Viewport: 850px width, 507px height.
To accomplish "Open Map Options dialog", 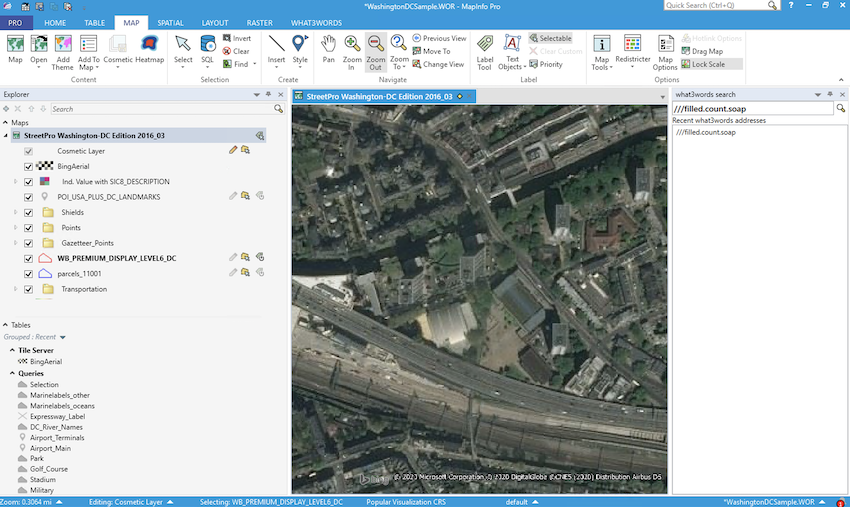I will click(x=665, y=52).
